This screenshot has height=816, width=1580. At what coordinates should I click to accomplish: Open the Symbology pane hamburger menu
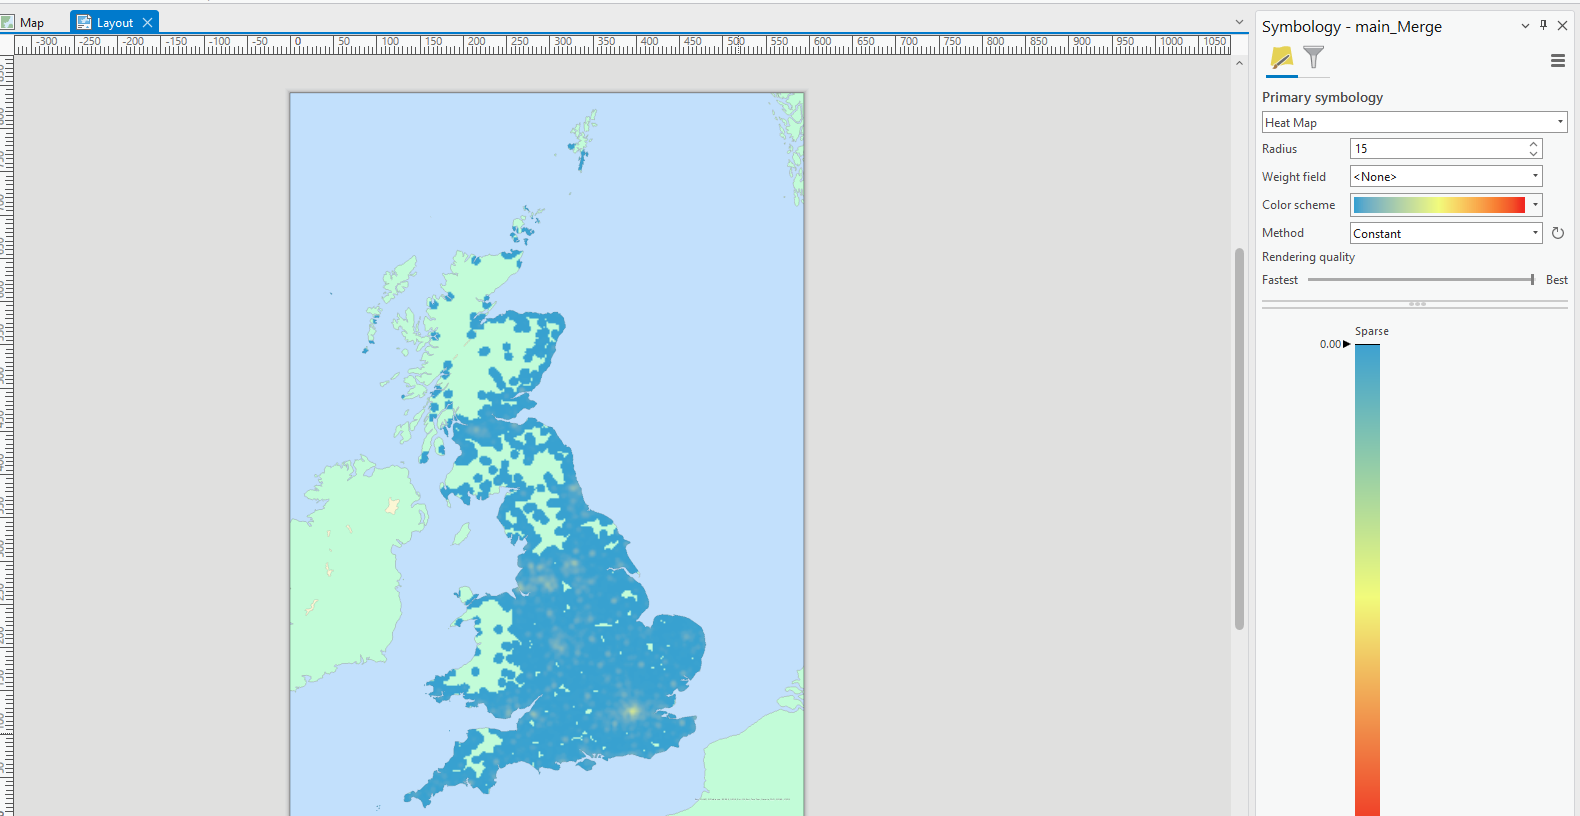point(1557,61)
